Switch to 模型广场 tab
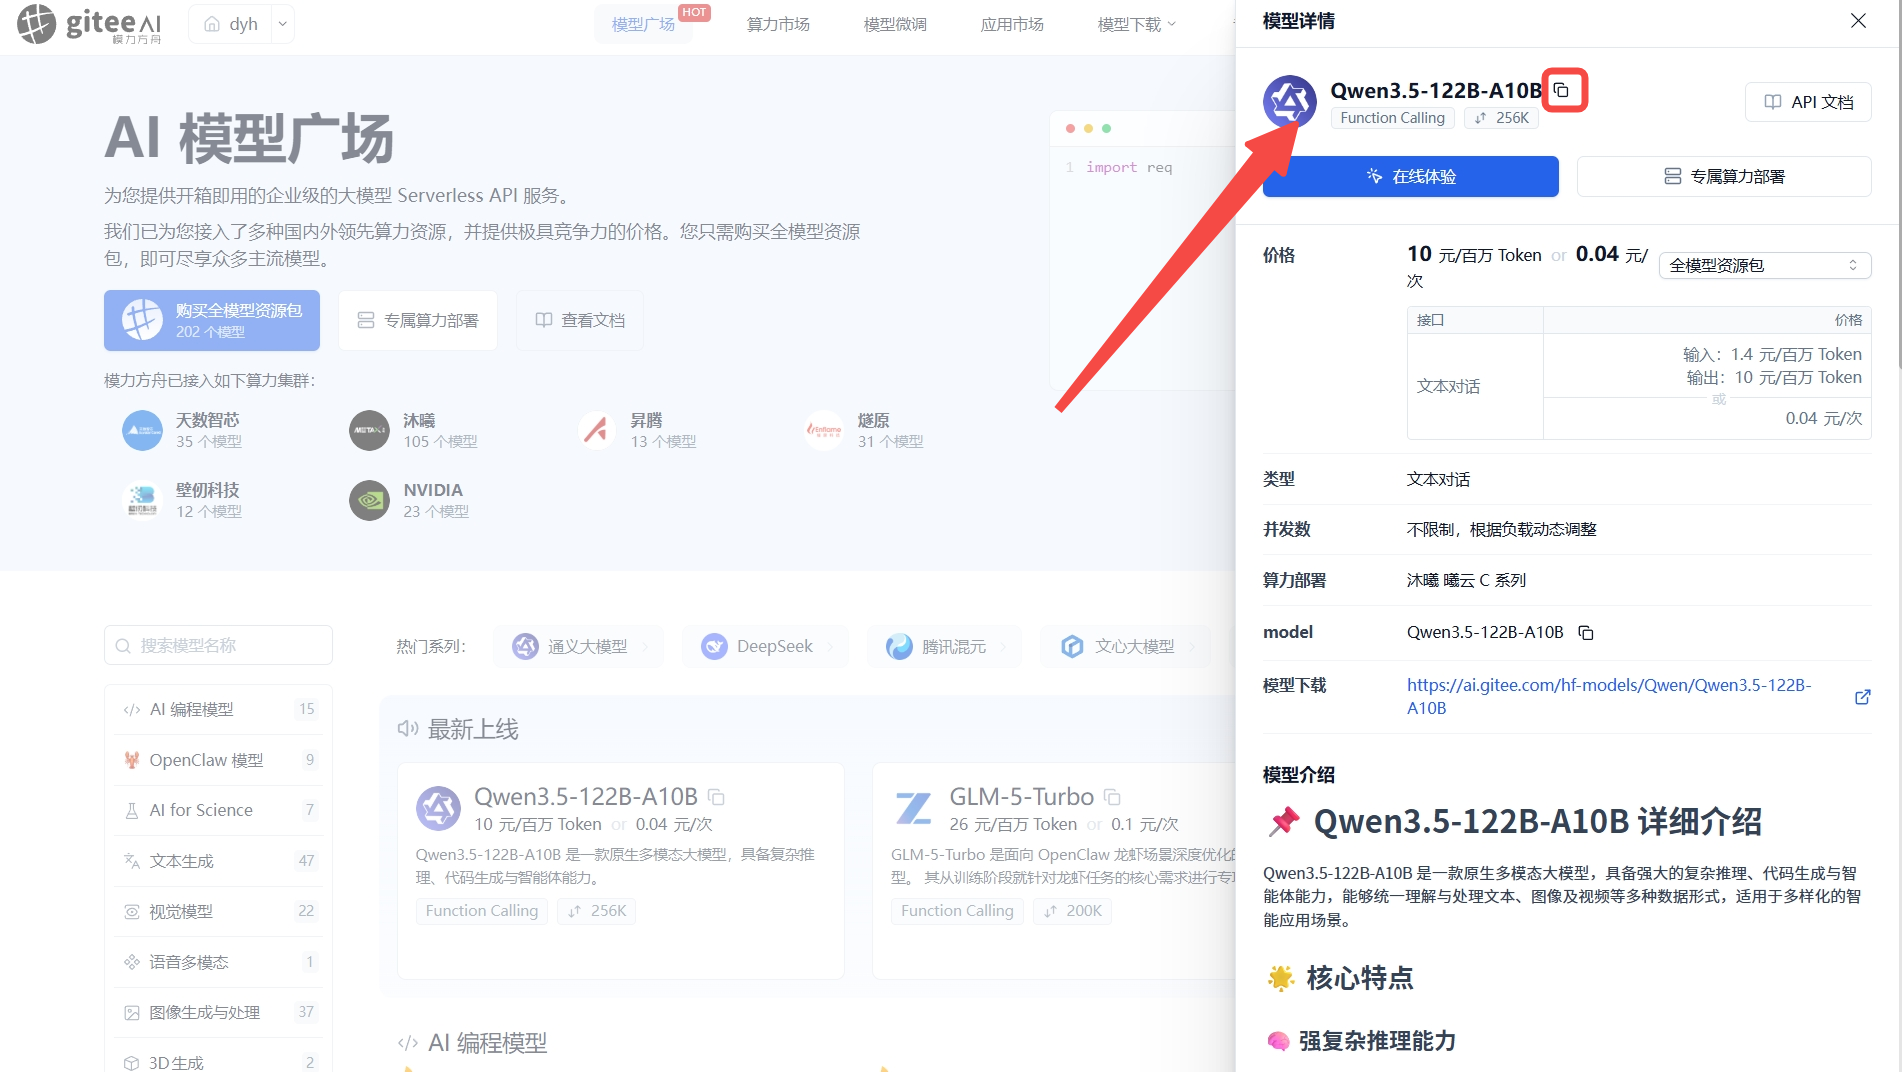 (642, 24)
